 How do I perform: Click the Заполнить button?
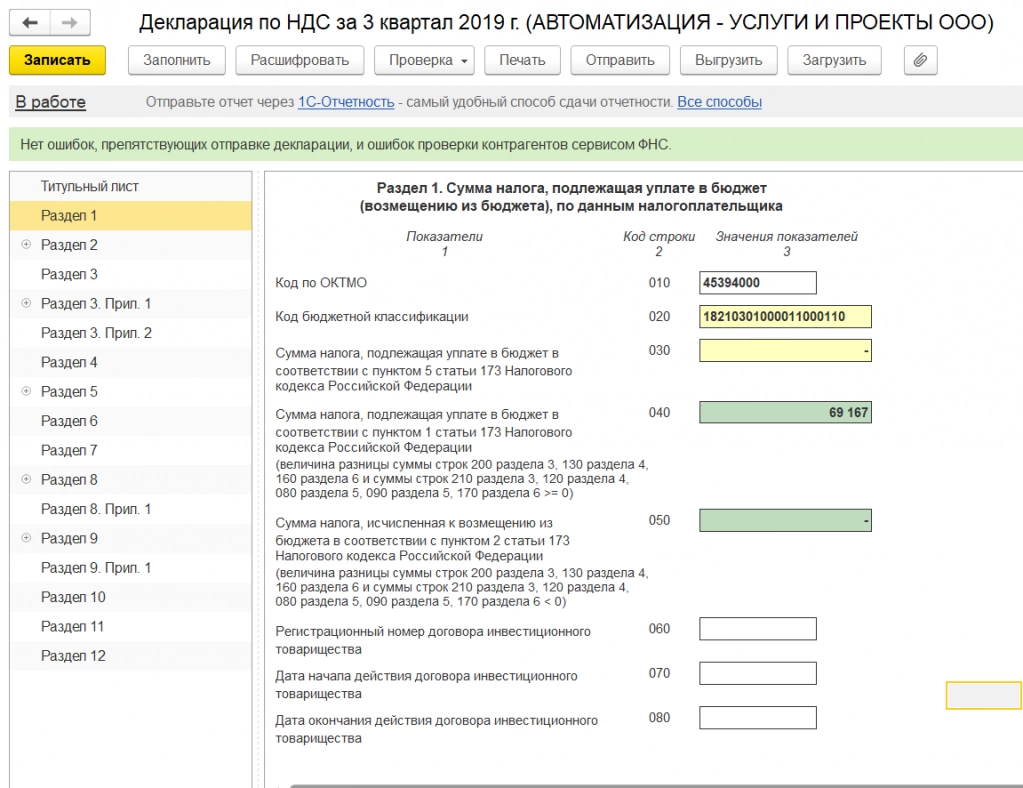click(x=177, y=60)
